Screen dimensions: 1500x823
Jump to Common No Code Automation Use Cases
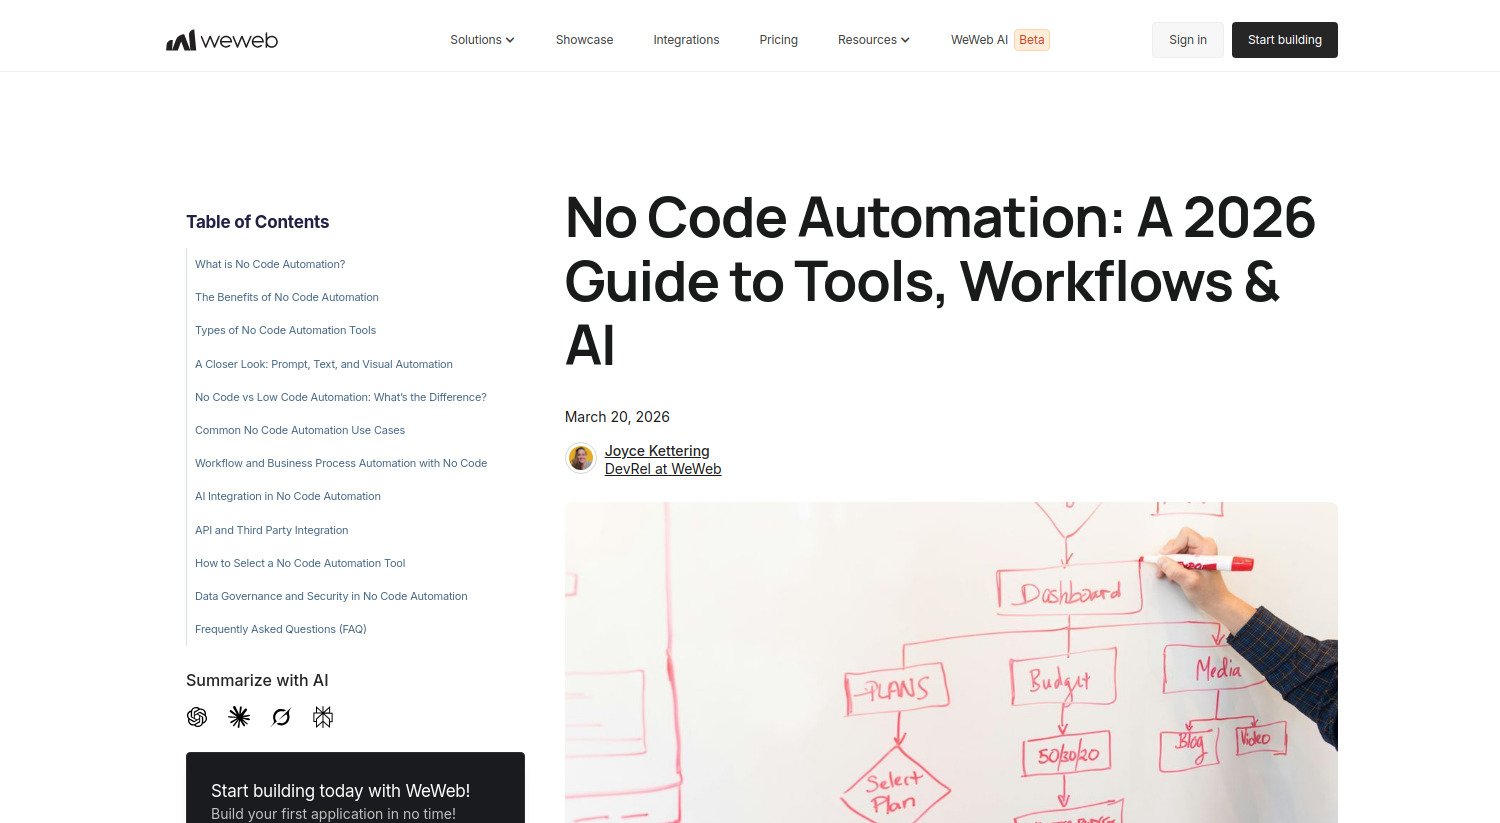300,430
